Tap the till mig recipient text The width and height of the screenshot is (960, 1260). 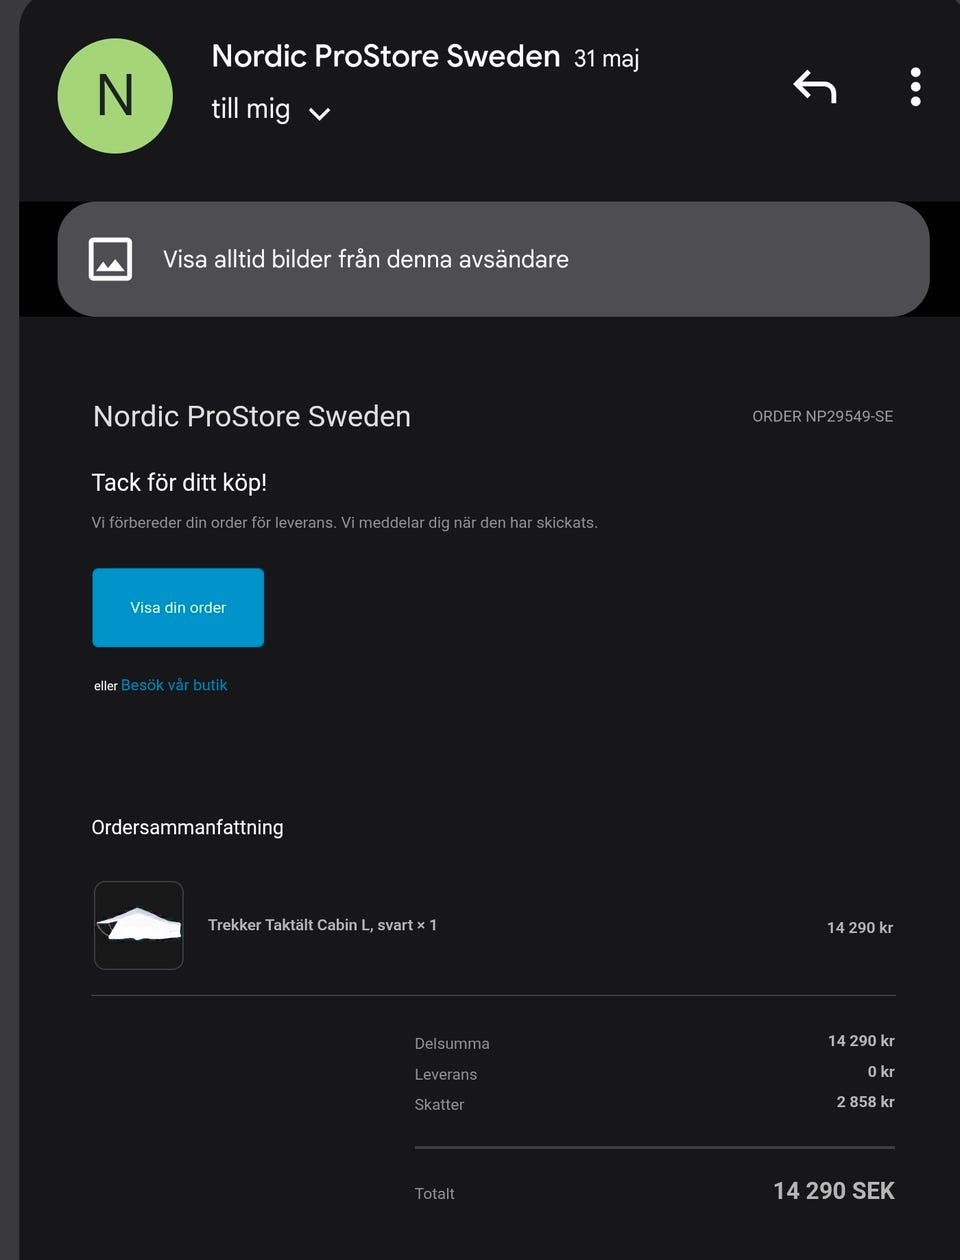click(251, 108)
